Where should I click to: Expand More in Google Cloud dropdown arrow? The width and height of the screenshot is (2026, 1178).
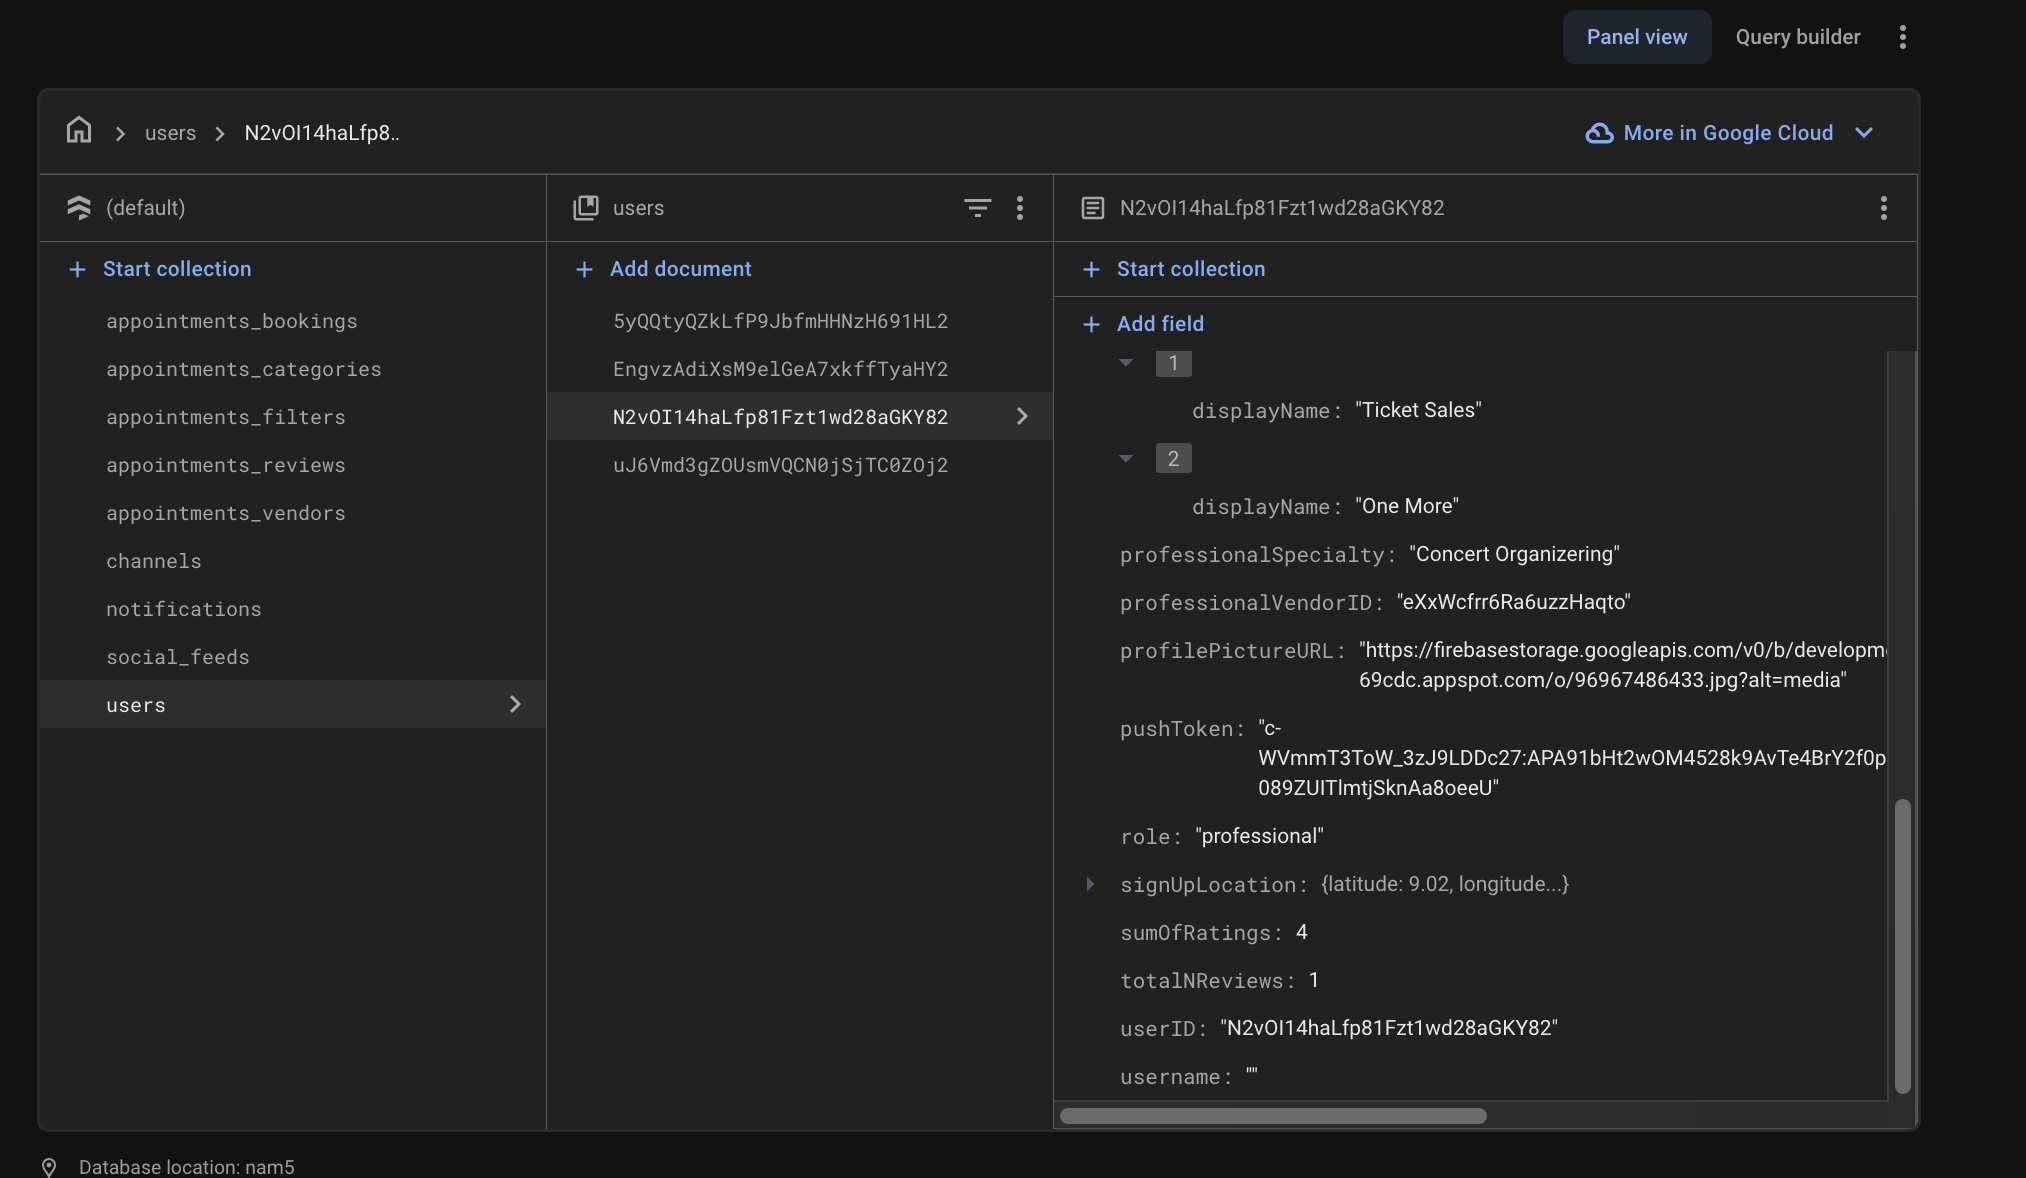[1863, 133]
